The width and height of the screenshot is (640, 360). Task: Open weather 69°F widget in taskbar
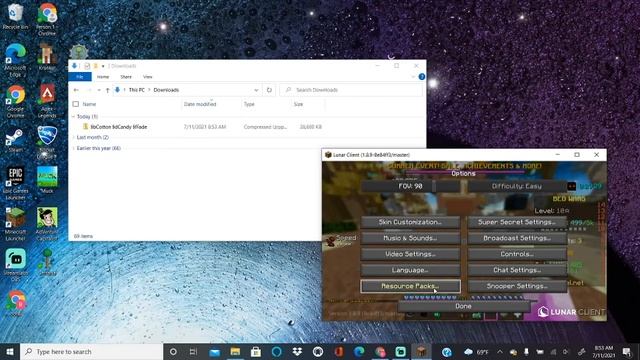pos(476,351)
